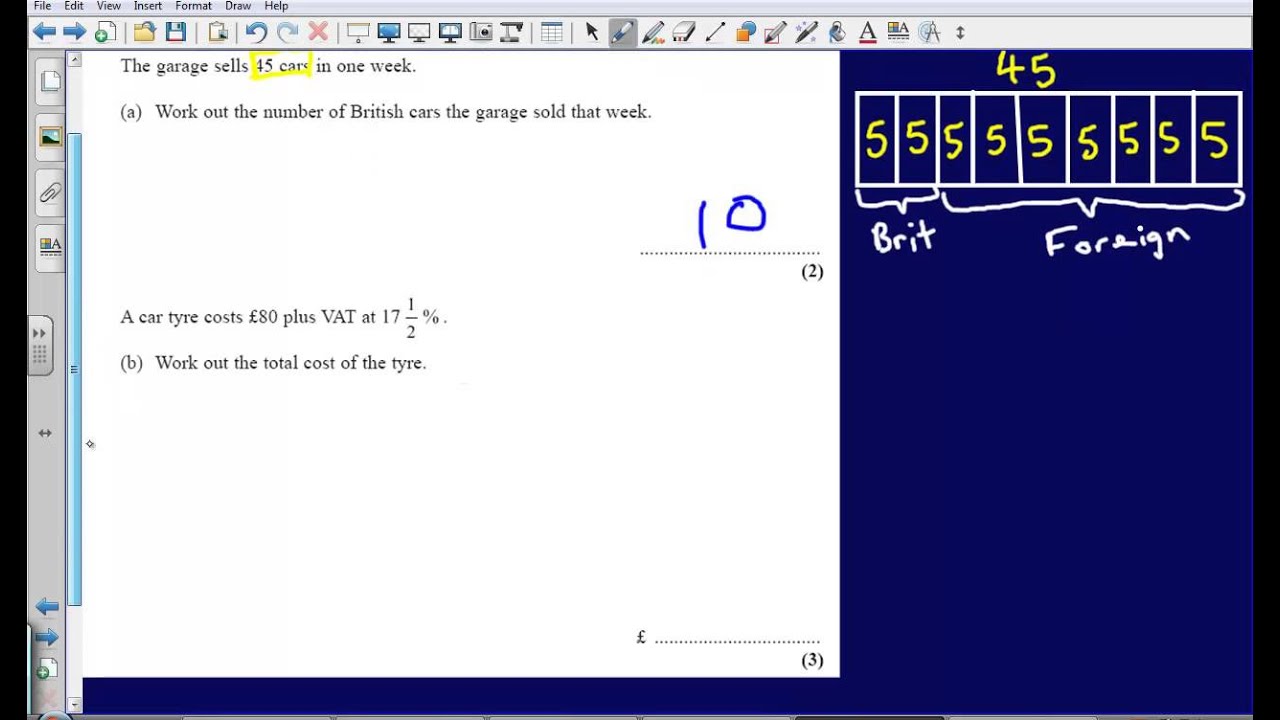Open the Insert menu
Viewport: 1280px width, 720px height.
(x=148, y=6)
